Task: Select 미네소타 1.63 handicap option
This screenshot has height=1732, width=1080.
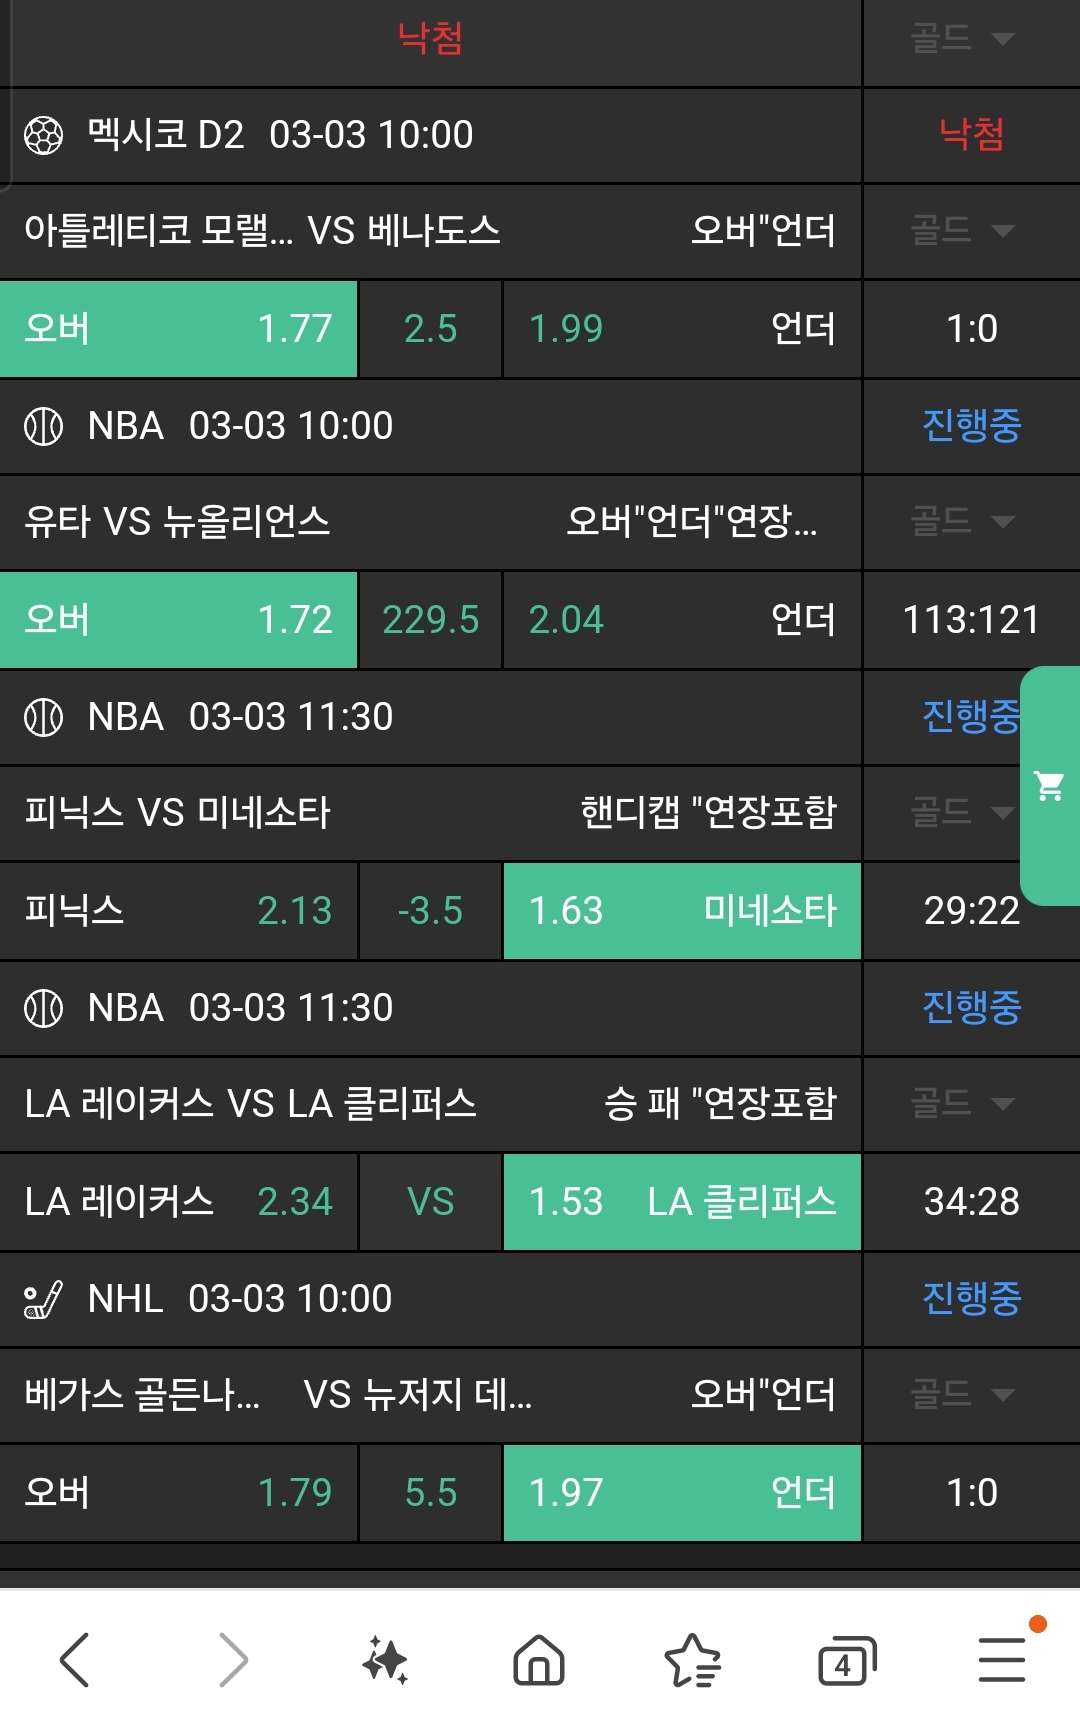Action: tap(682, 911)
